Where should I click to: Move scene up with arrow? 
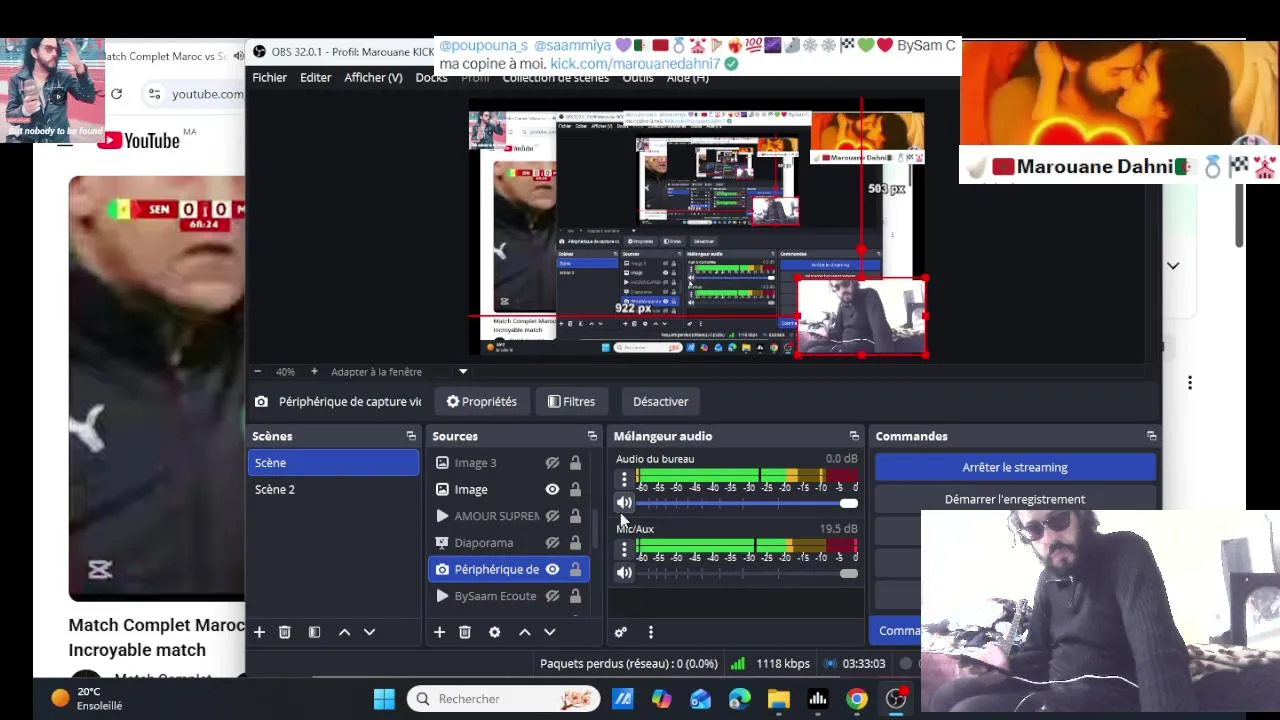344,632
